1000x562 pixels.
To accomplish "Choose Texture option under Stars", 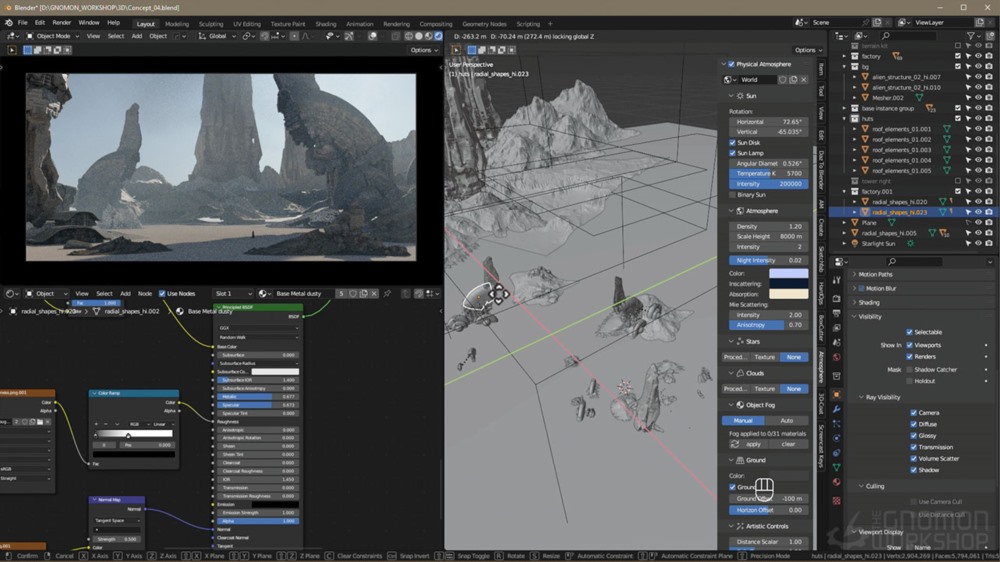I will click(x=764, y=357).
